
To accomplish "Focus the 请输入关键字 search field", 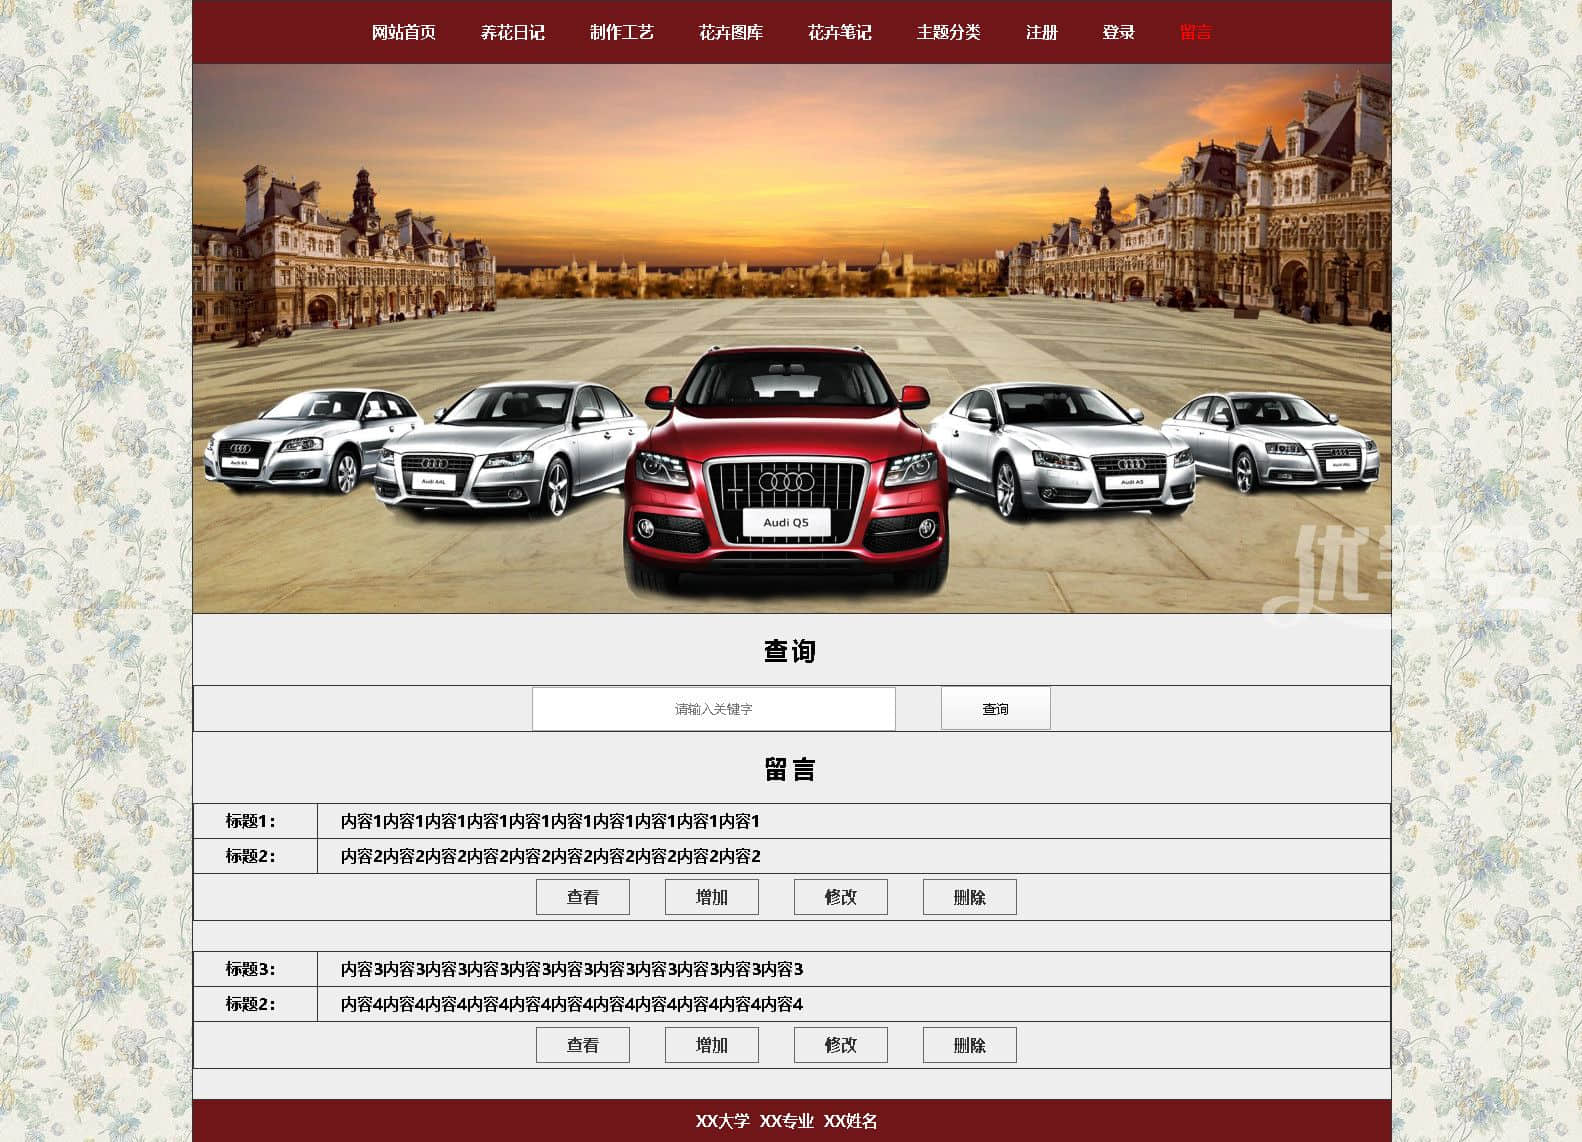I will (x=713, y=709).
